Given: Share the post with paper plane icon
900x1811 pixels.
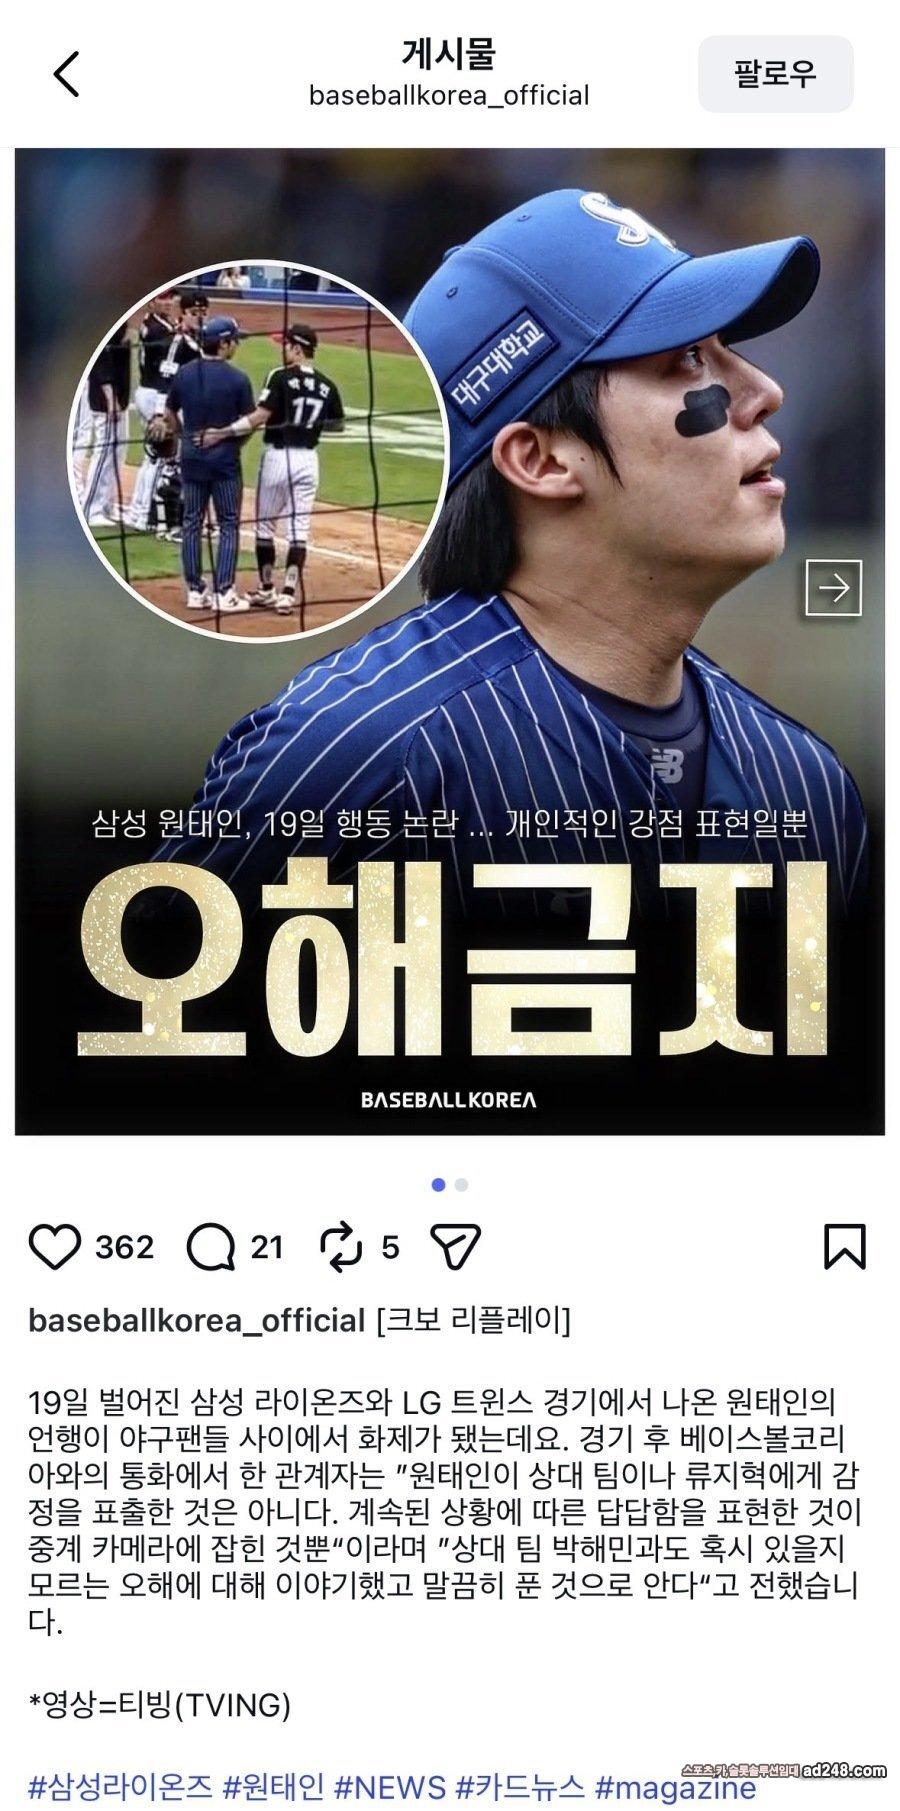Looking at the screenshot, I should tap(456, 1247).
